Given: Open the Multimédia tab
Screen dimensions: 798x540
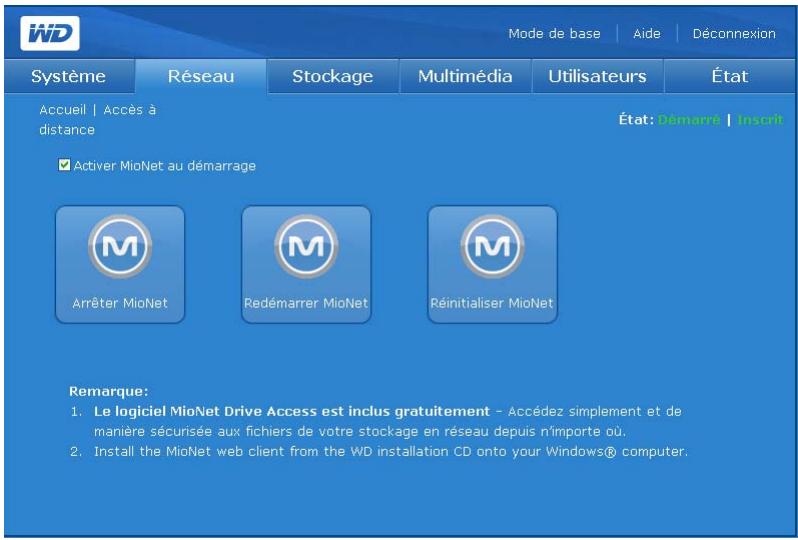Looking at the screenshot, I should coord(465,76).
